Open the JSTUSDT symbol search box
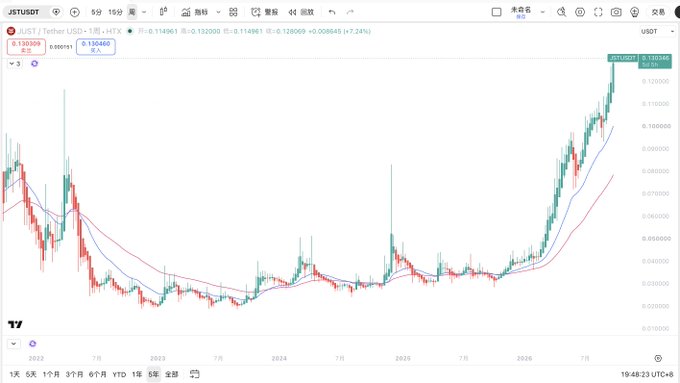 coord(24,12)
